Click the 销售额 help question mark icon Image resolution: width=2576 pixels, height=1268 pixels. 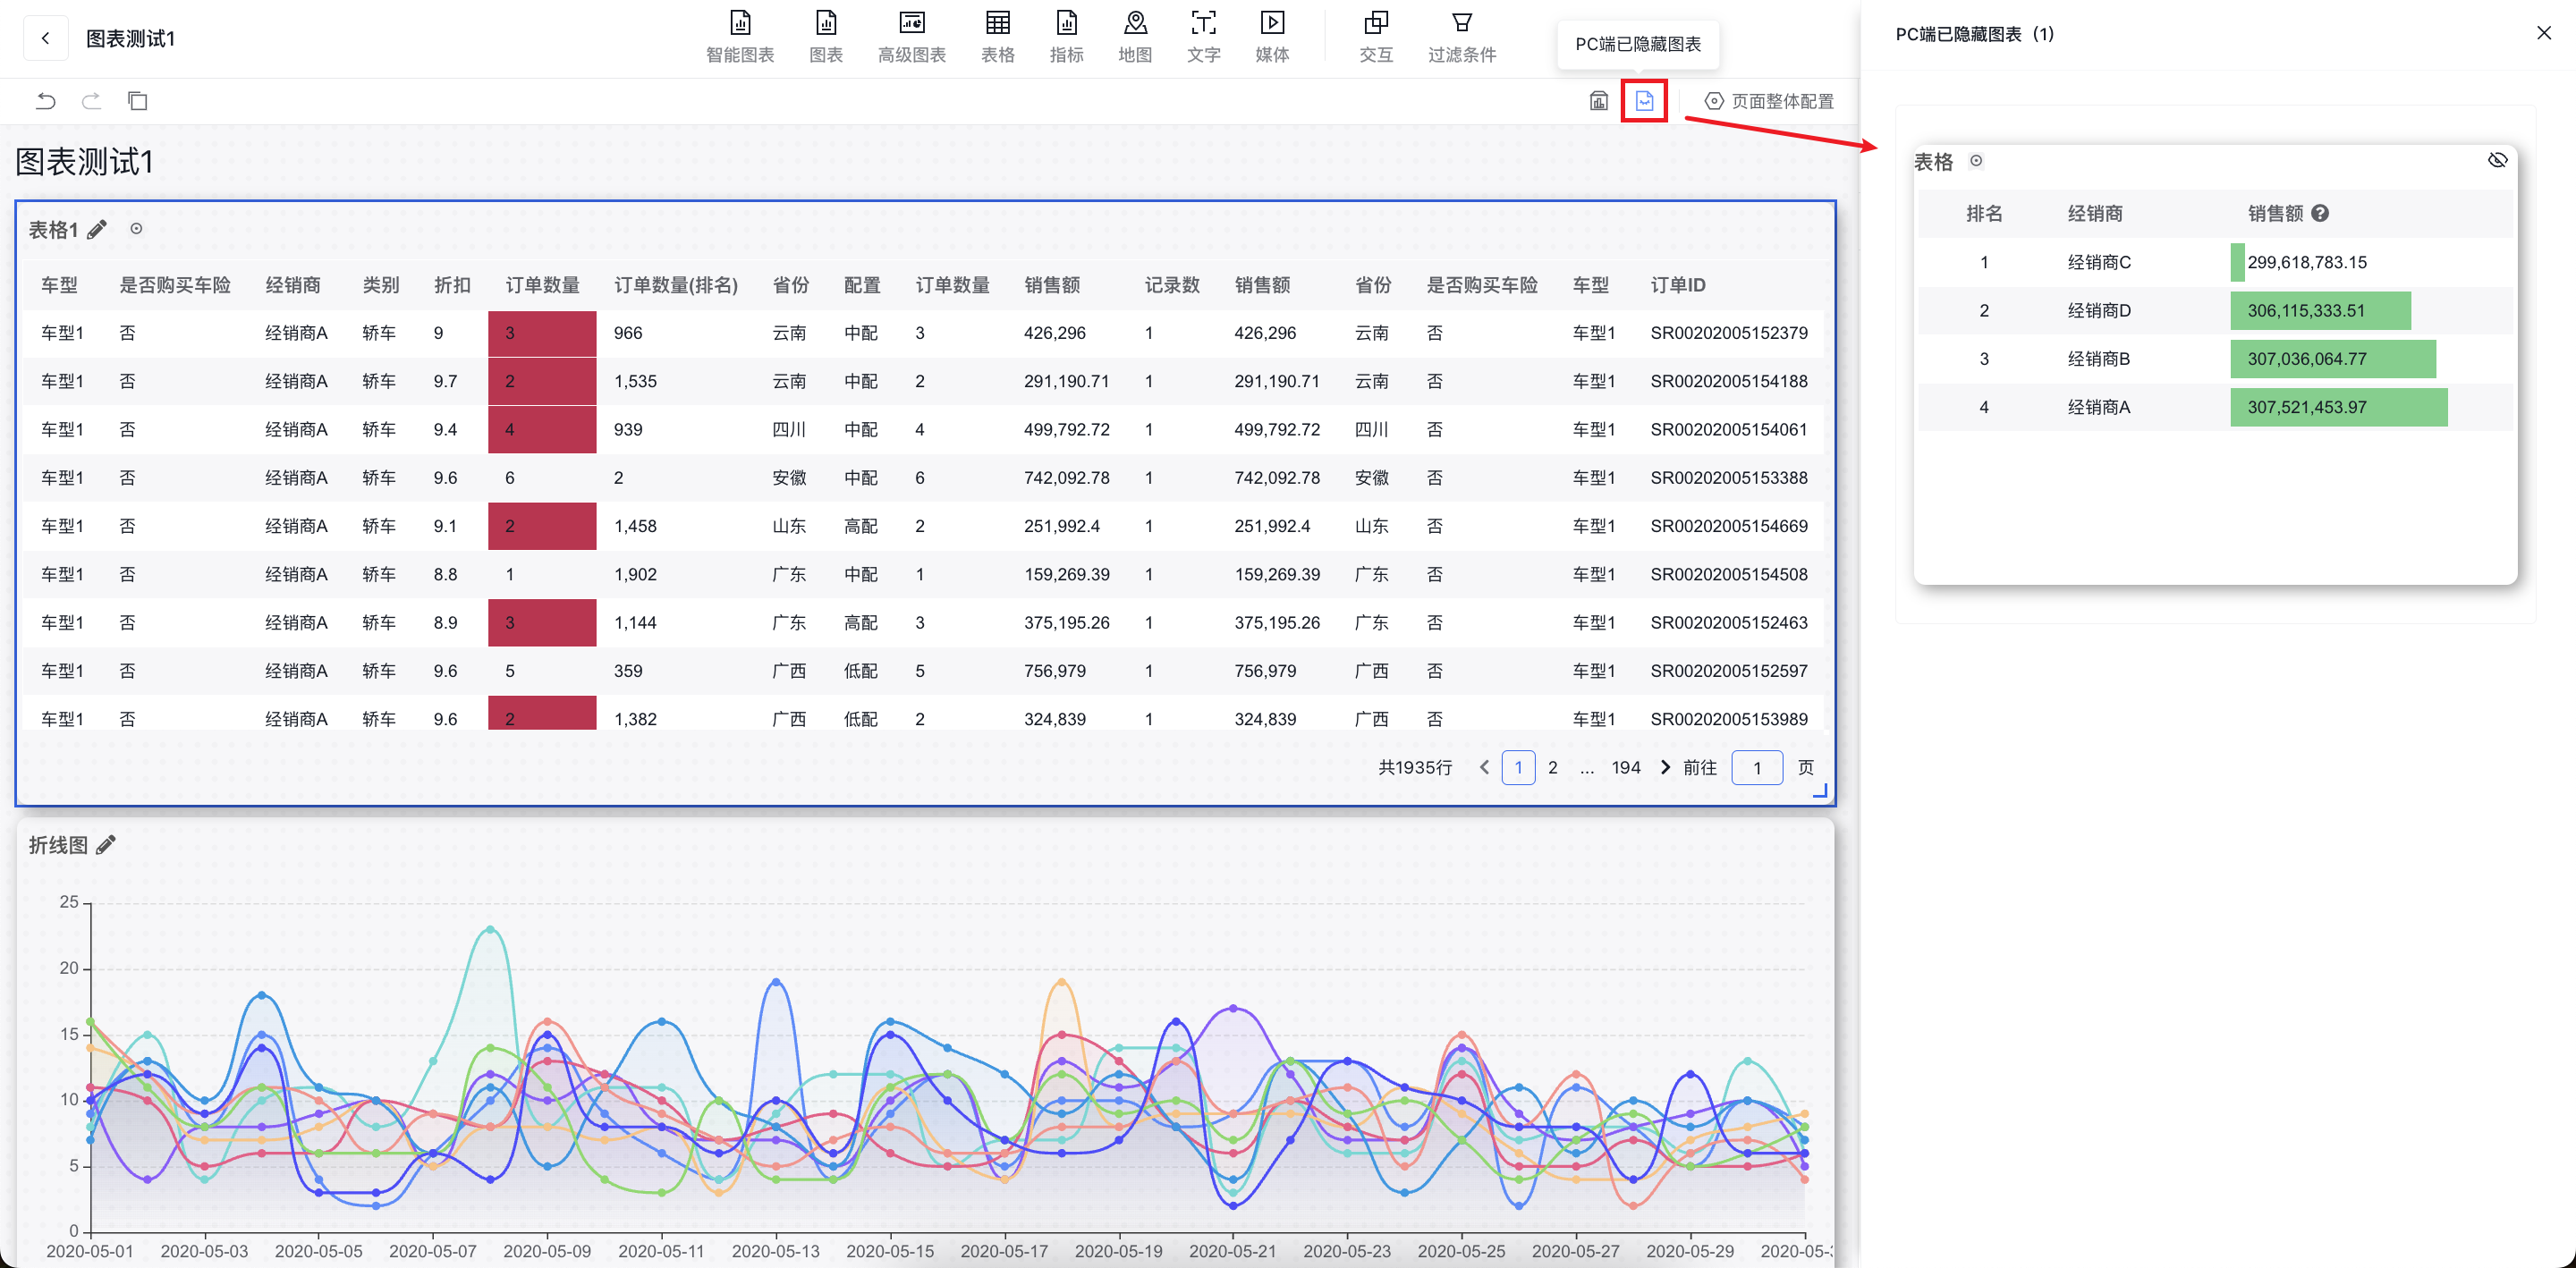coord(2320,213)
